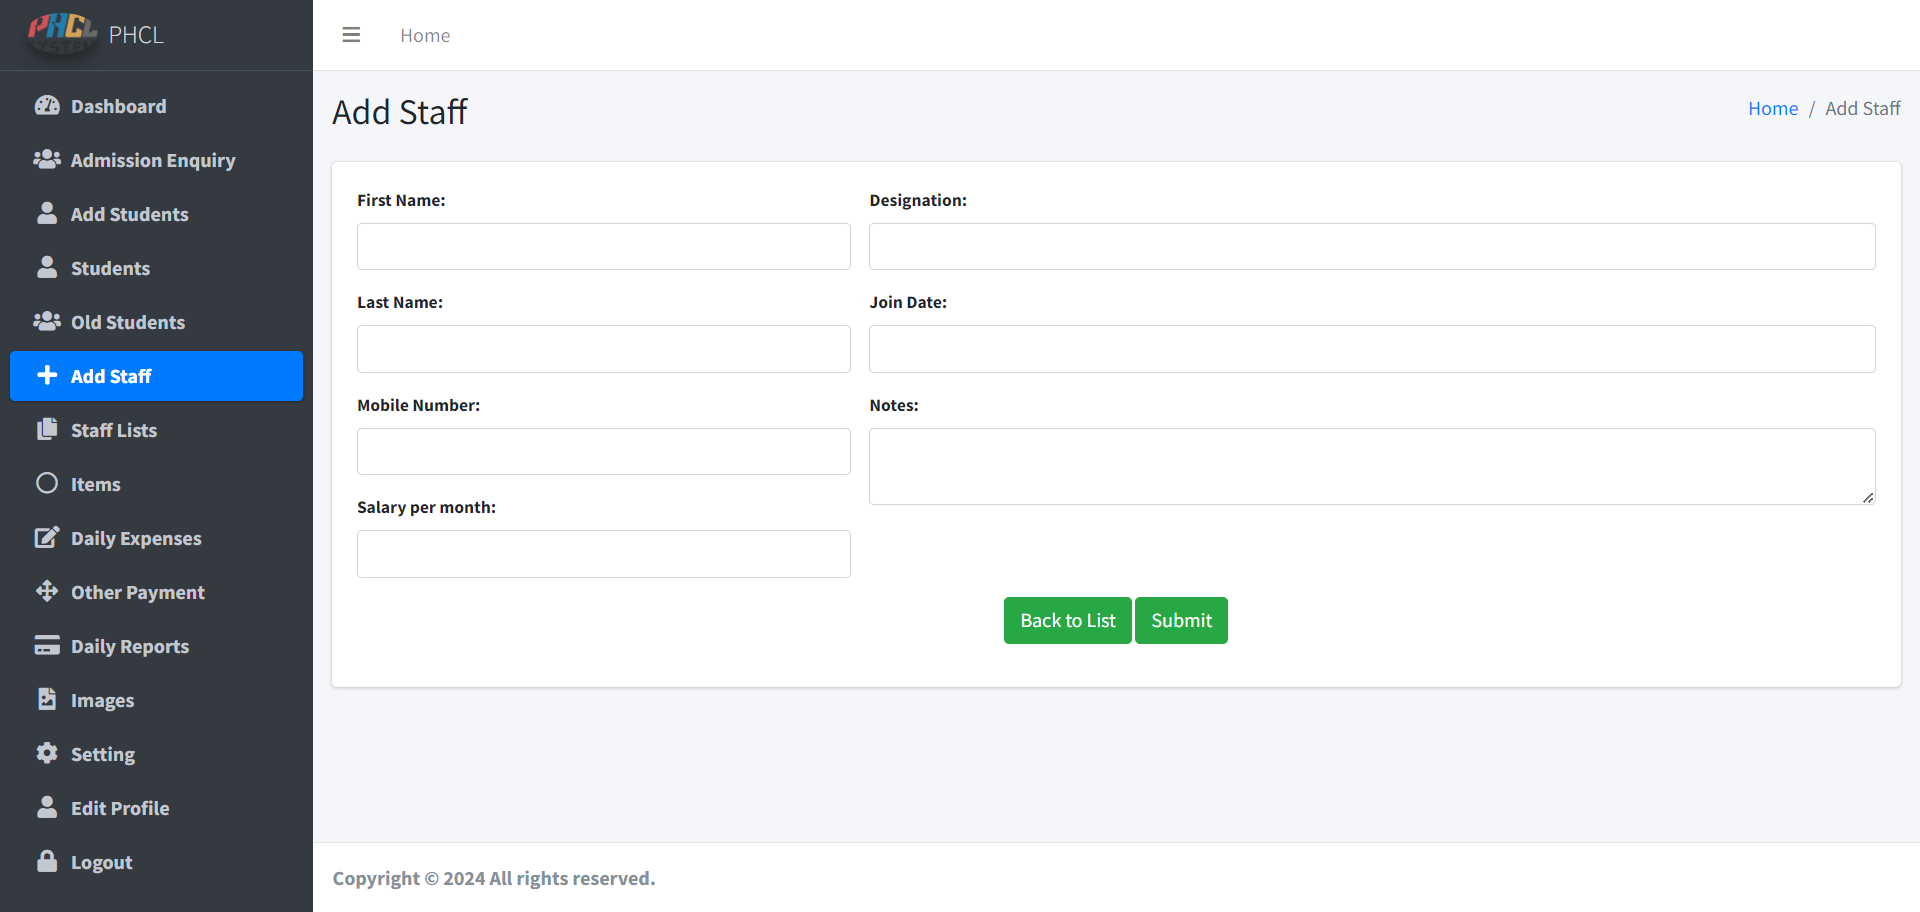The height and width of the screenshot is (912, 1920).
Task: Click the Images file icon
Action: [47, 700]
